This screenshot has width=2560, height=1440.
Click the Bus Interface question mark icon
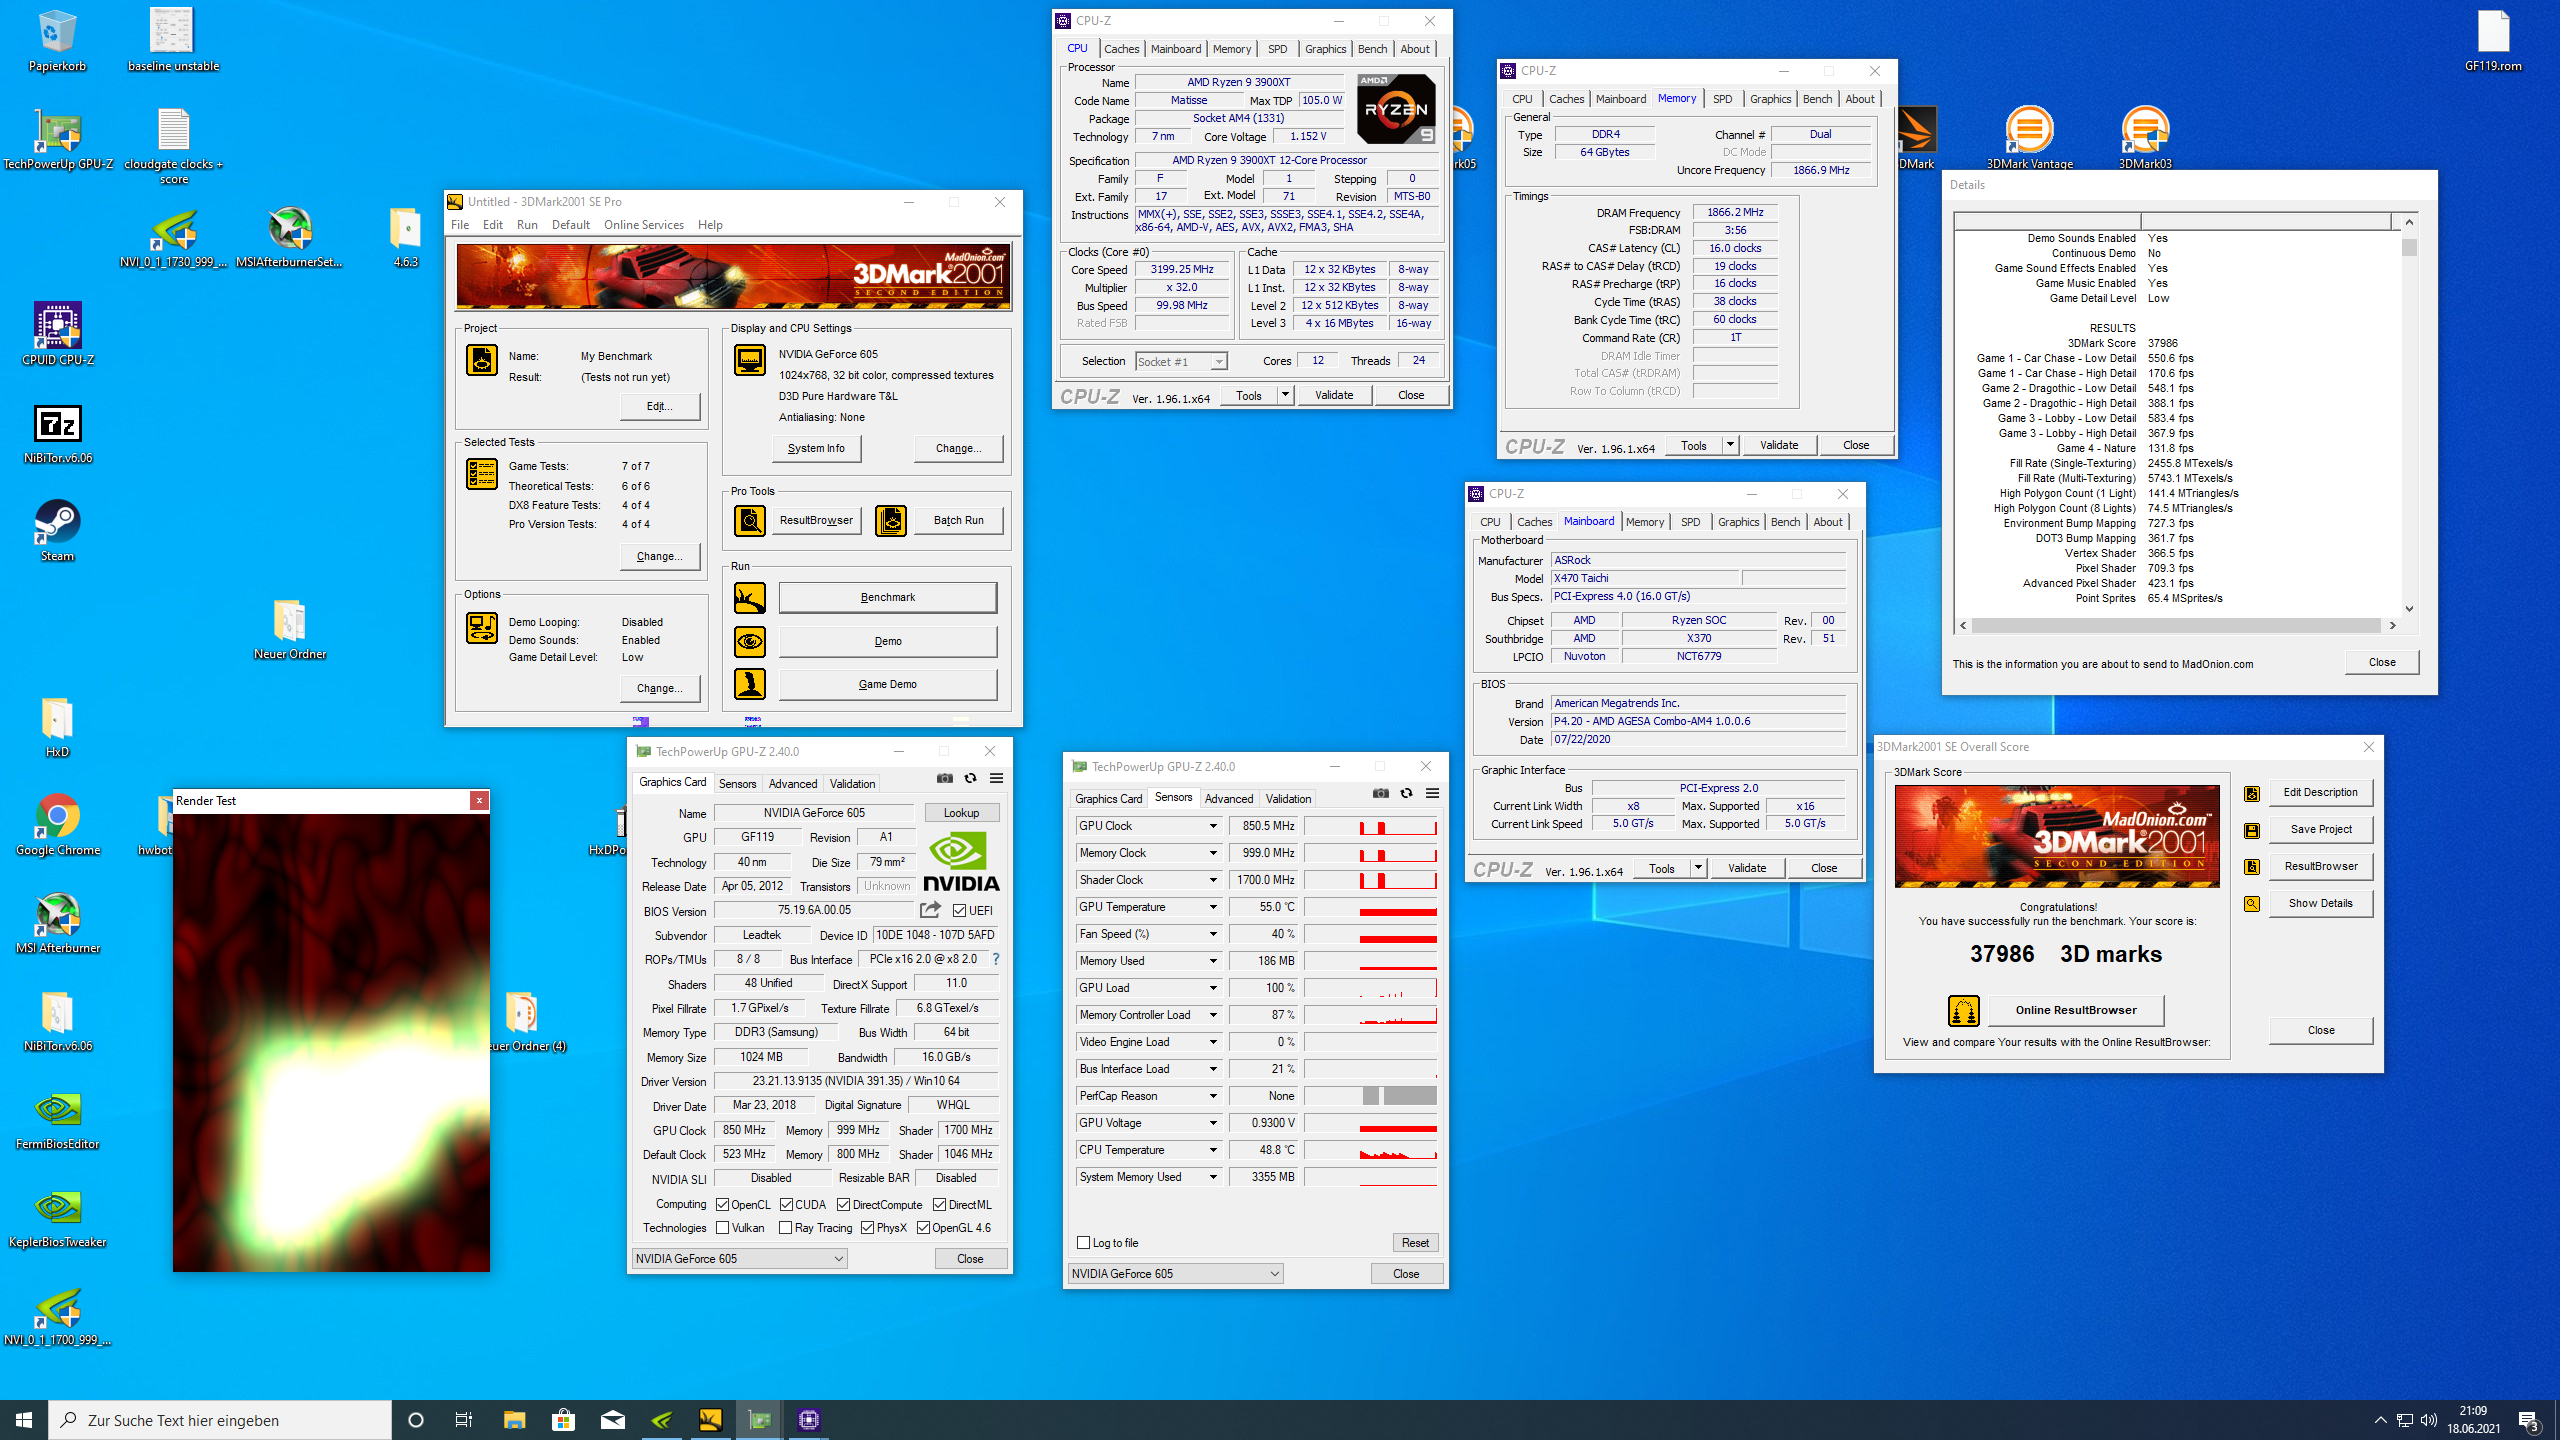click(995, 959)
